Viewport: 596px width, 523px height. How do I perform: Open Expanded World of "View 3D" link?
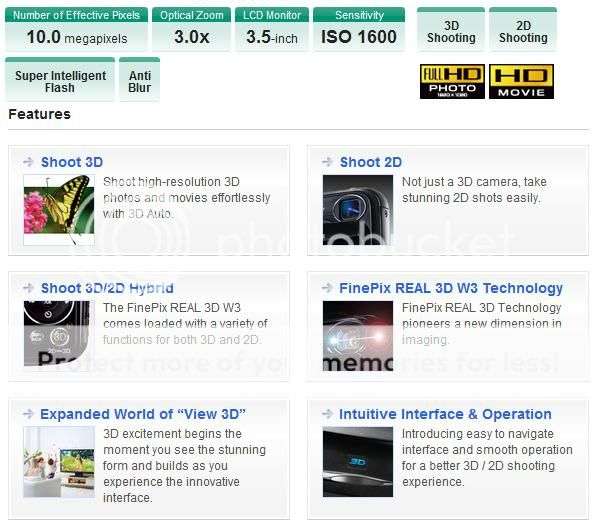pyautogui.click(x=143, y=414)
